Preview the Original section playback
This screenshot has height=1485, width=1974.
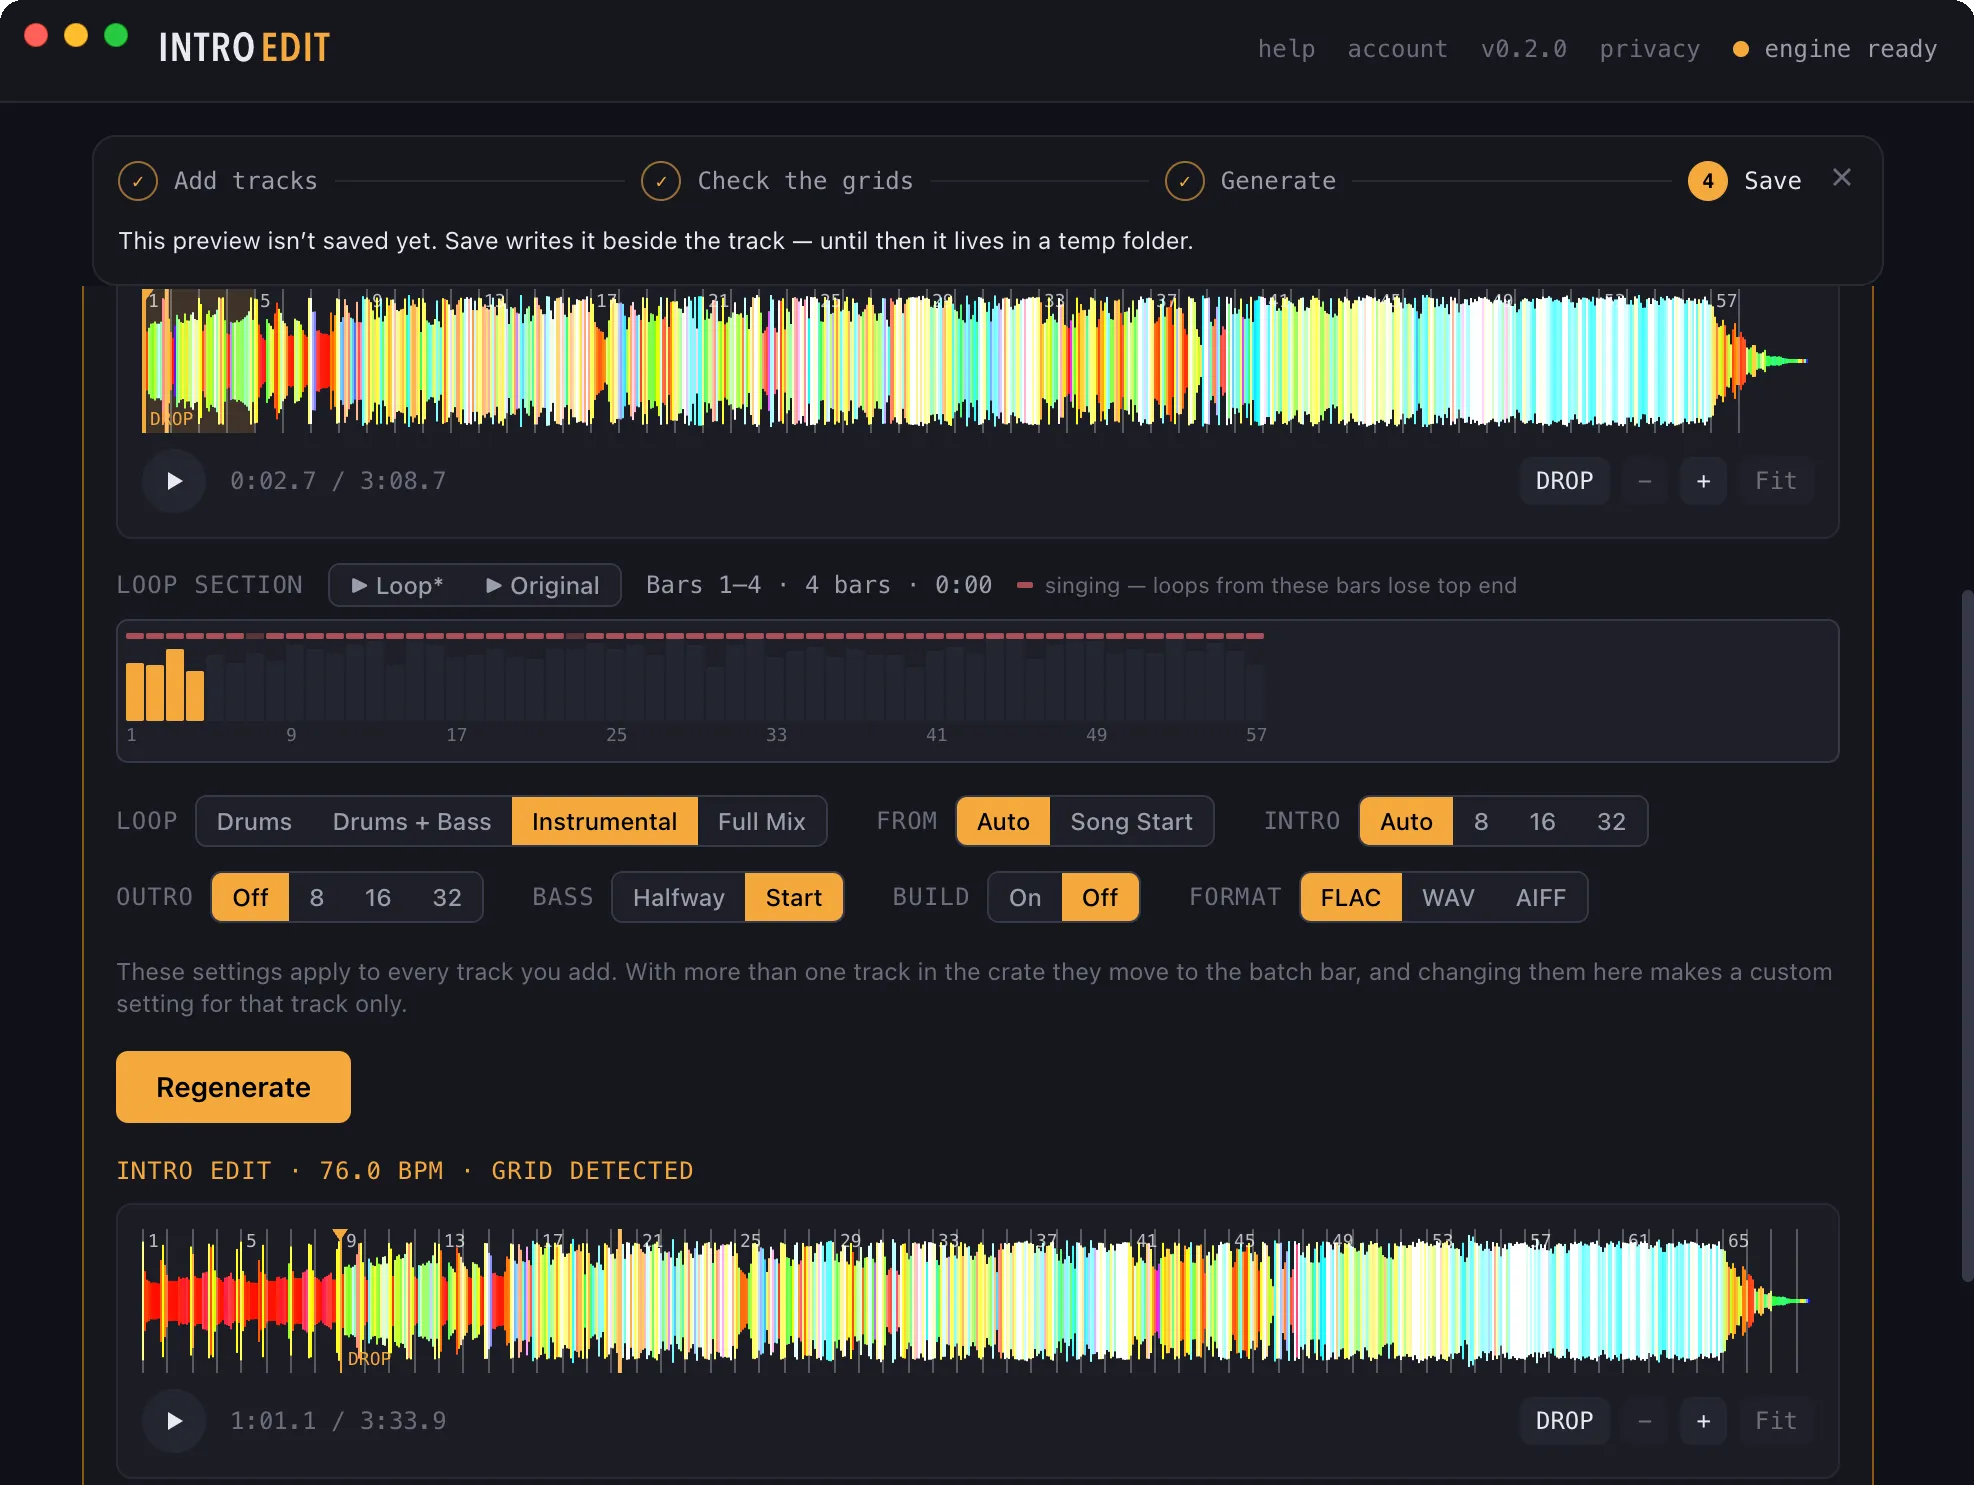(543, 586)
